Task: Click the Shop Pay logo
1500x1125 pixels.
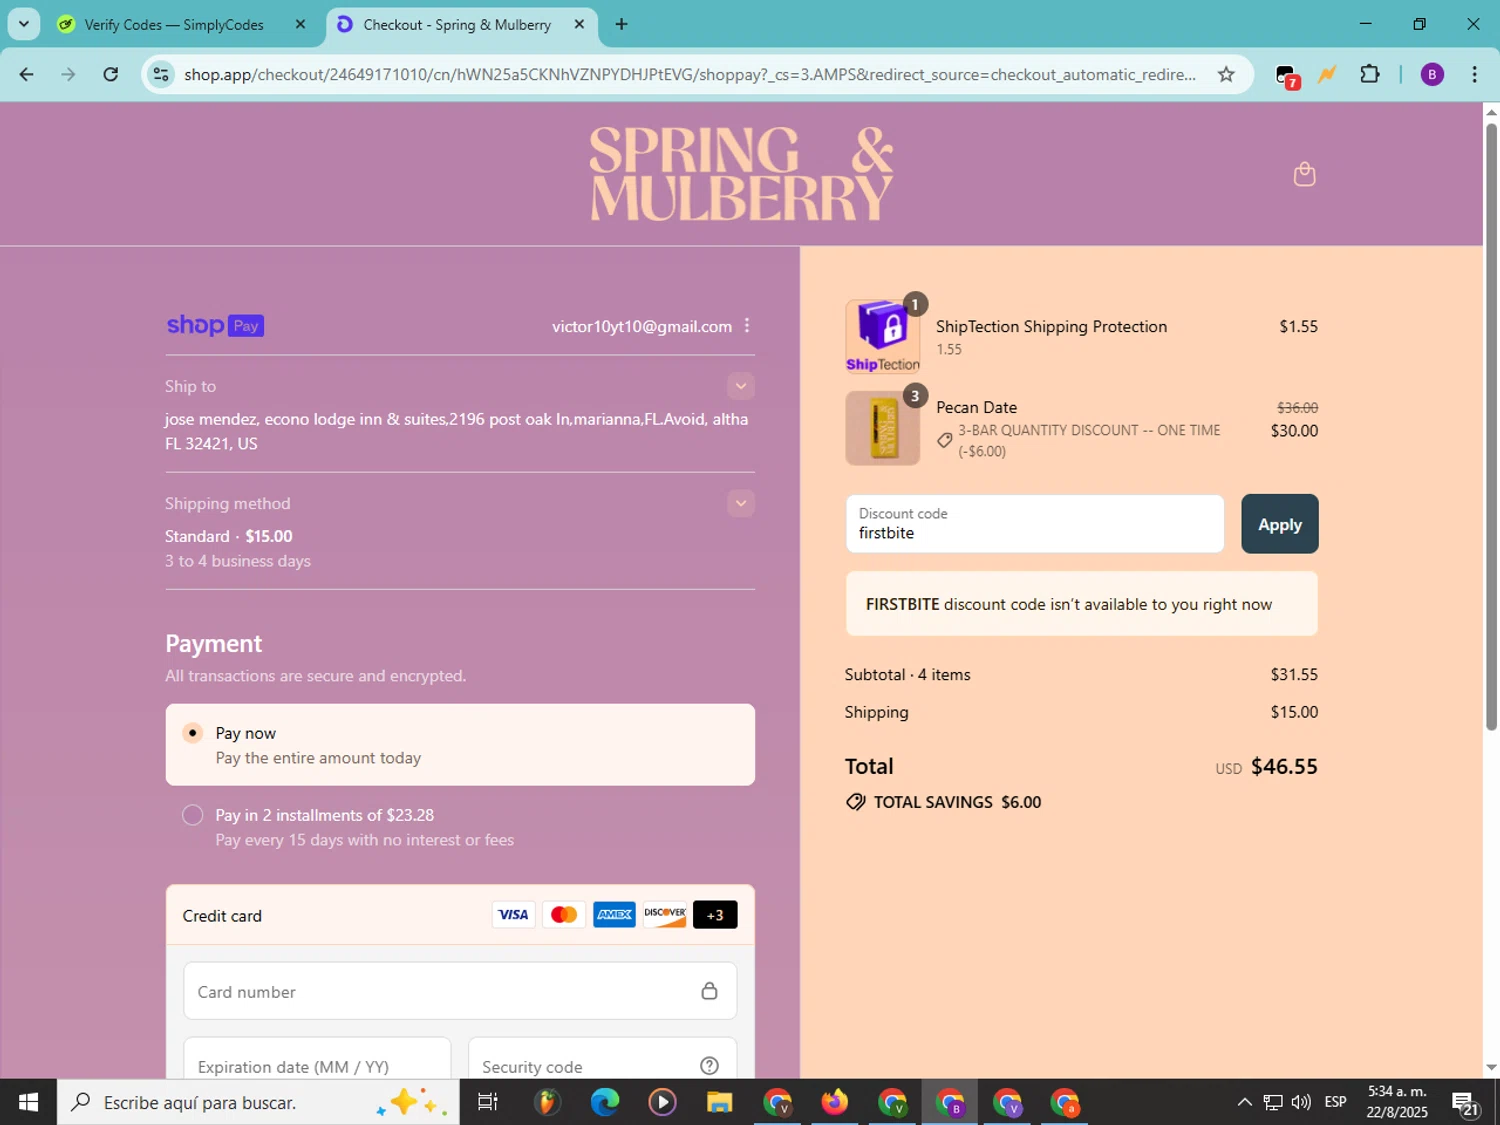Action: 215,326
